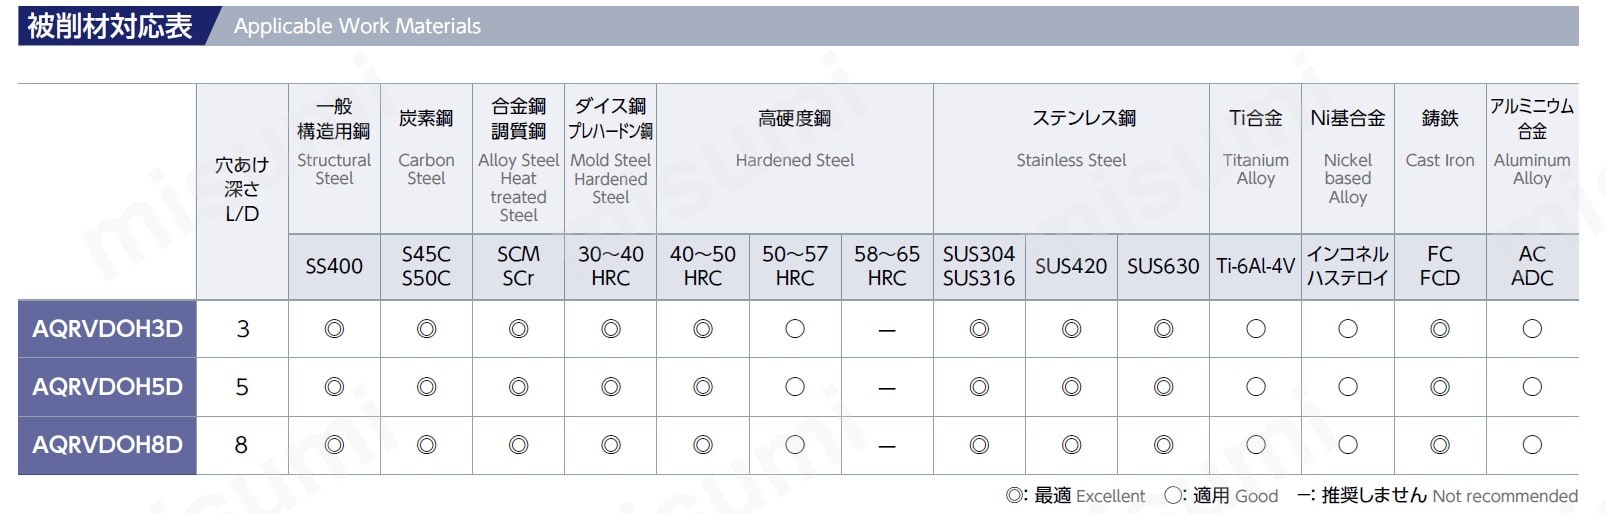Click the excellent mark for AQRVDOH3D SS400
Screen dimensions: 1606x514
click(334, 329)
